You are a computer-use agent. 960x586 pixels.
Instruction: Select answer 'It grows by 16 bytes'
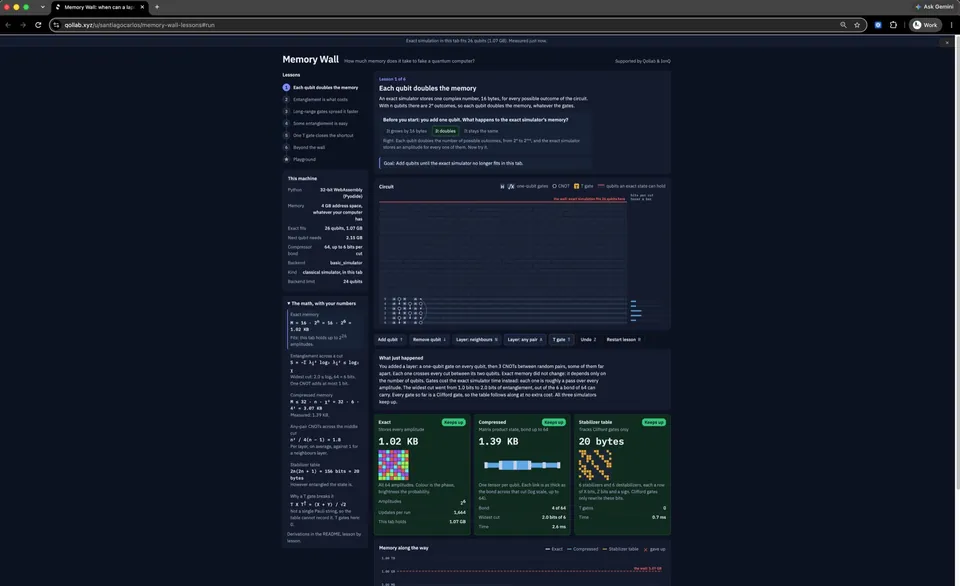coord(406,131)
